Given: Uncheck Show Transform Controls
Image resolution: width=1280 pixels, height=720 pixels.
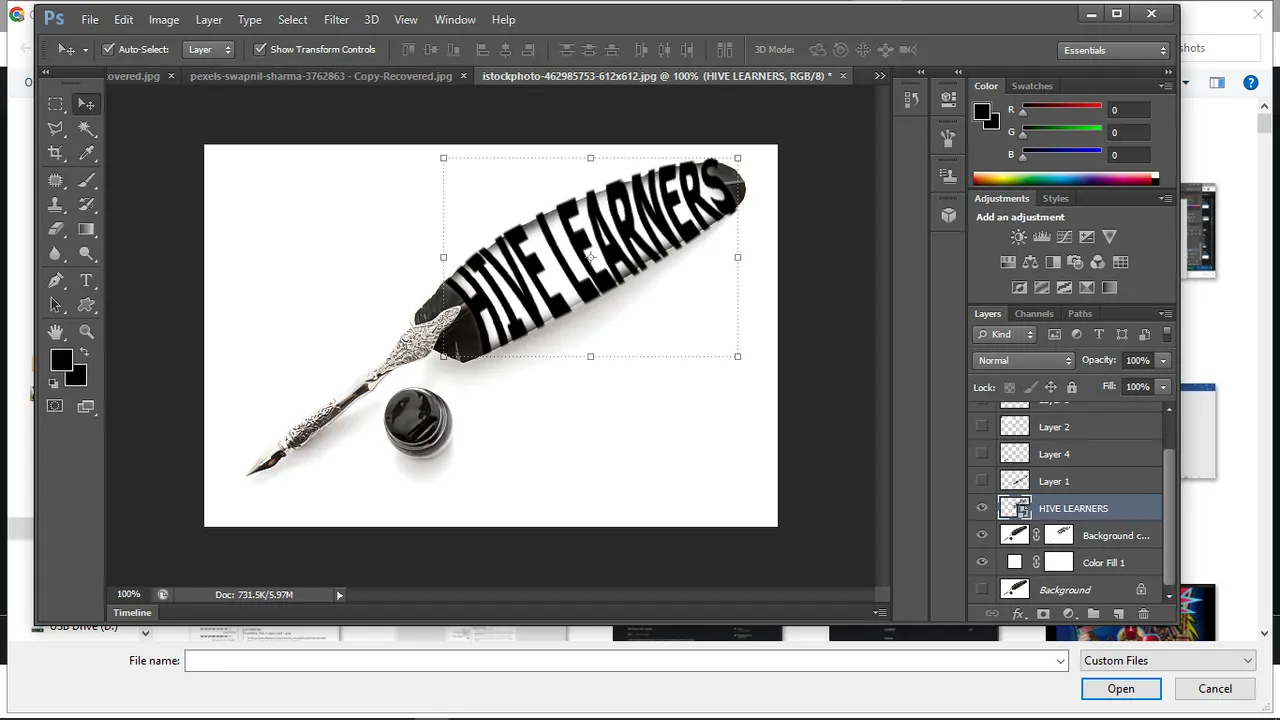Looking at the screenshot, I should [x=260, y=49].
